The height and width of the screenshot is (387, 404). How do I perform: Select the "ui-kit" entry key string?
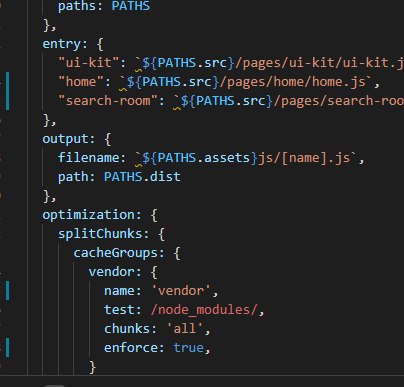click(x=89, y=63)
